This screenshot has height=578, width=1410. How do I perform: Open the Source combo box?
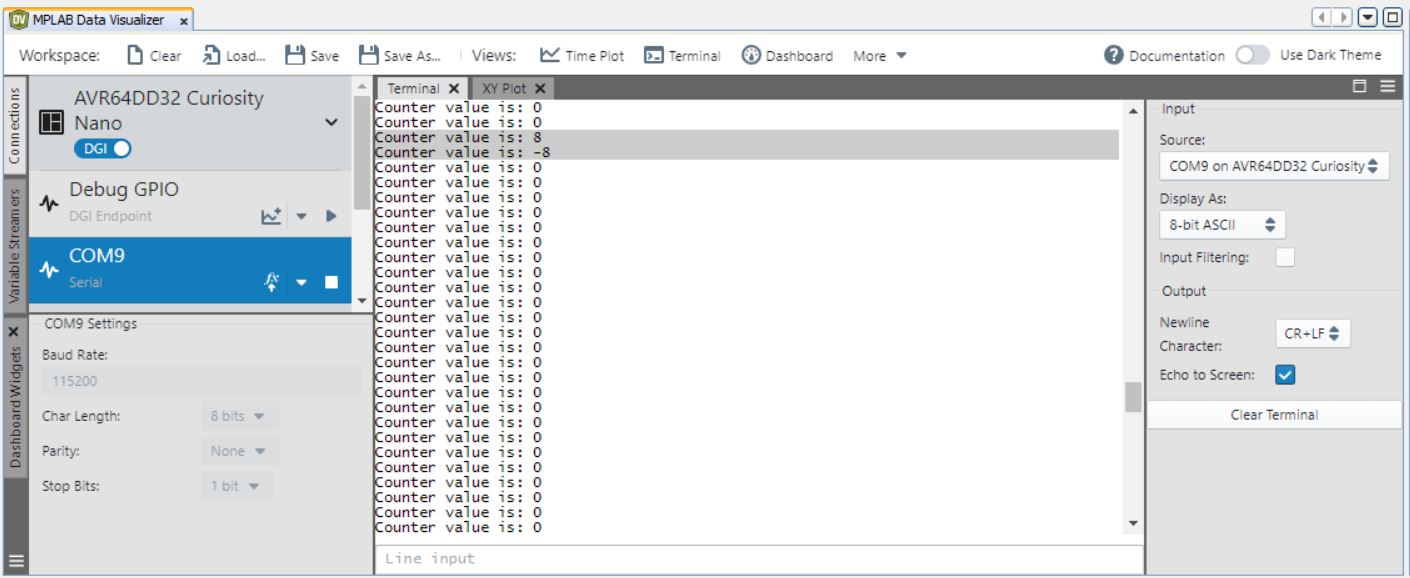tap(1274, 165)
